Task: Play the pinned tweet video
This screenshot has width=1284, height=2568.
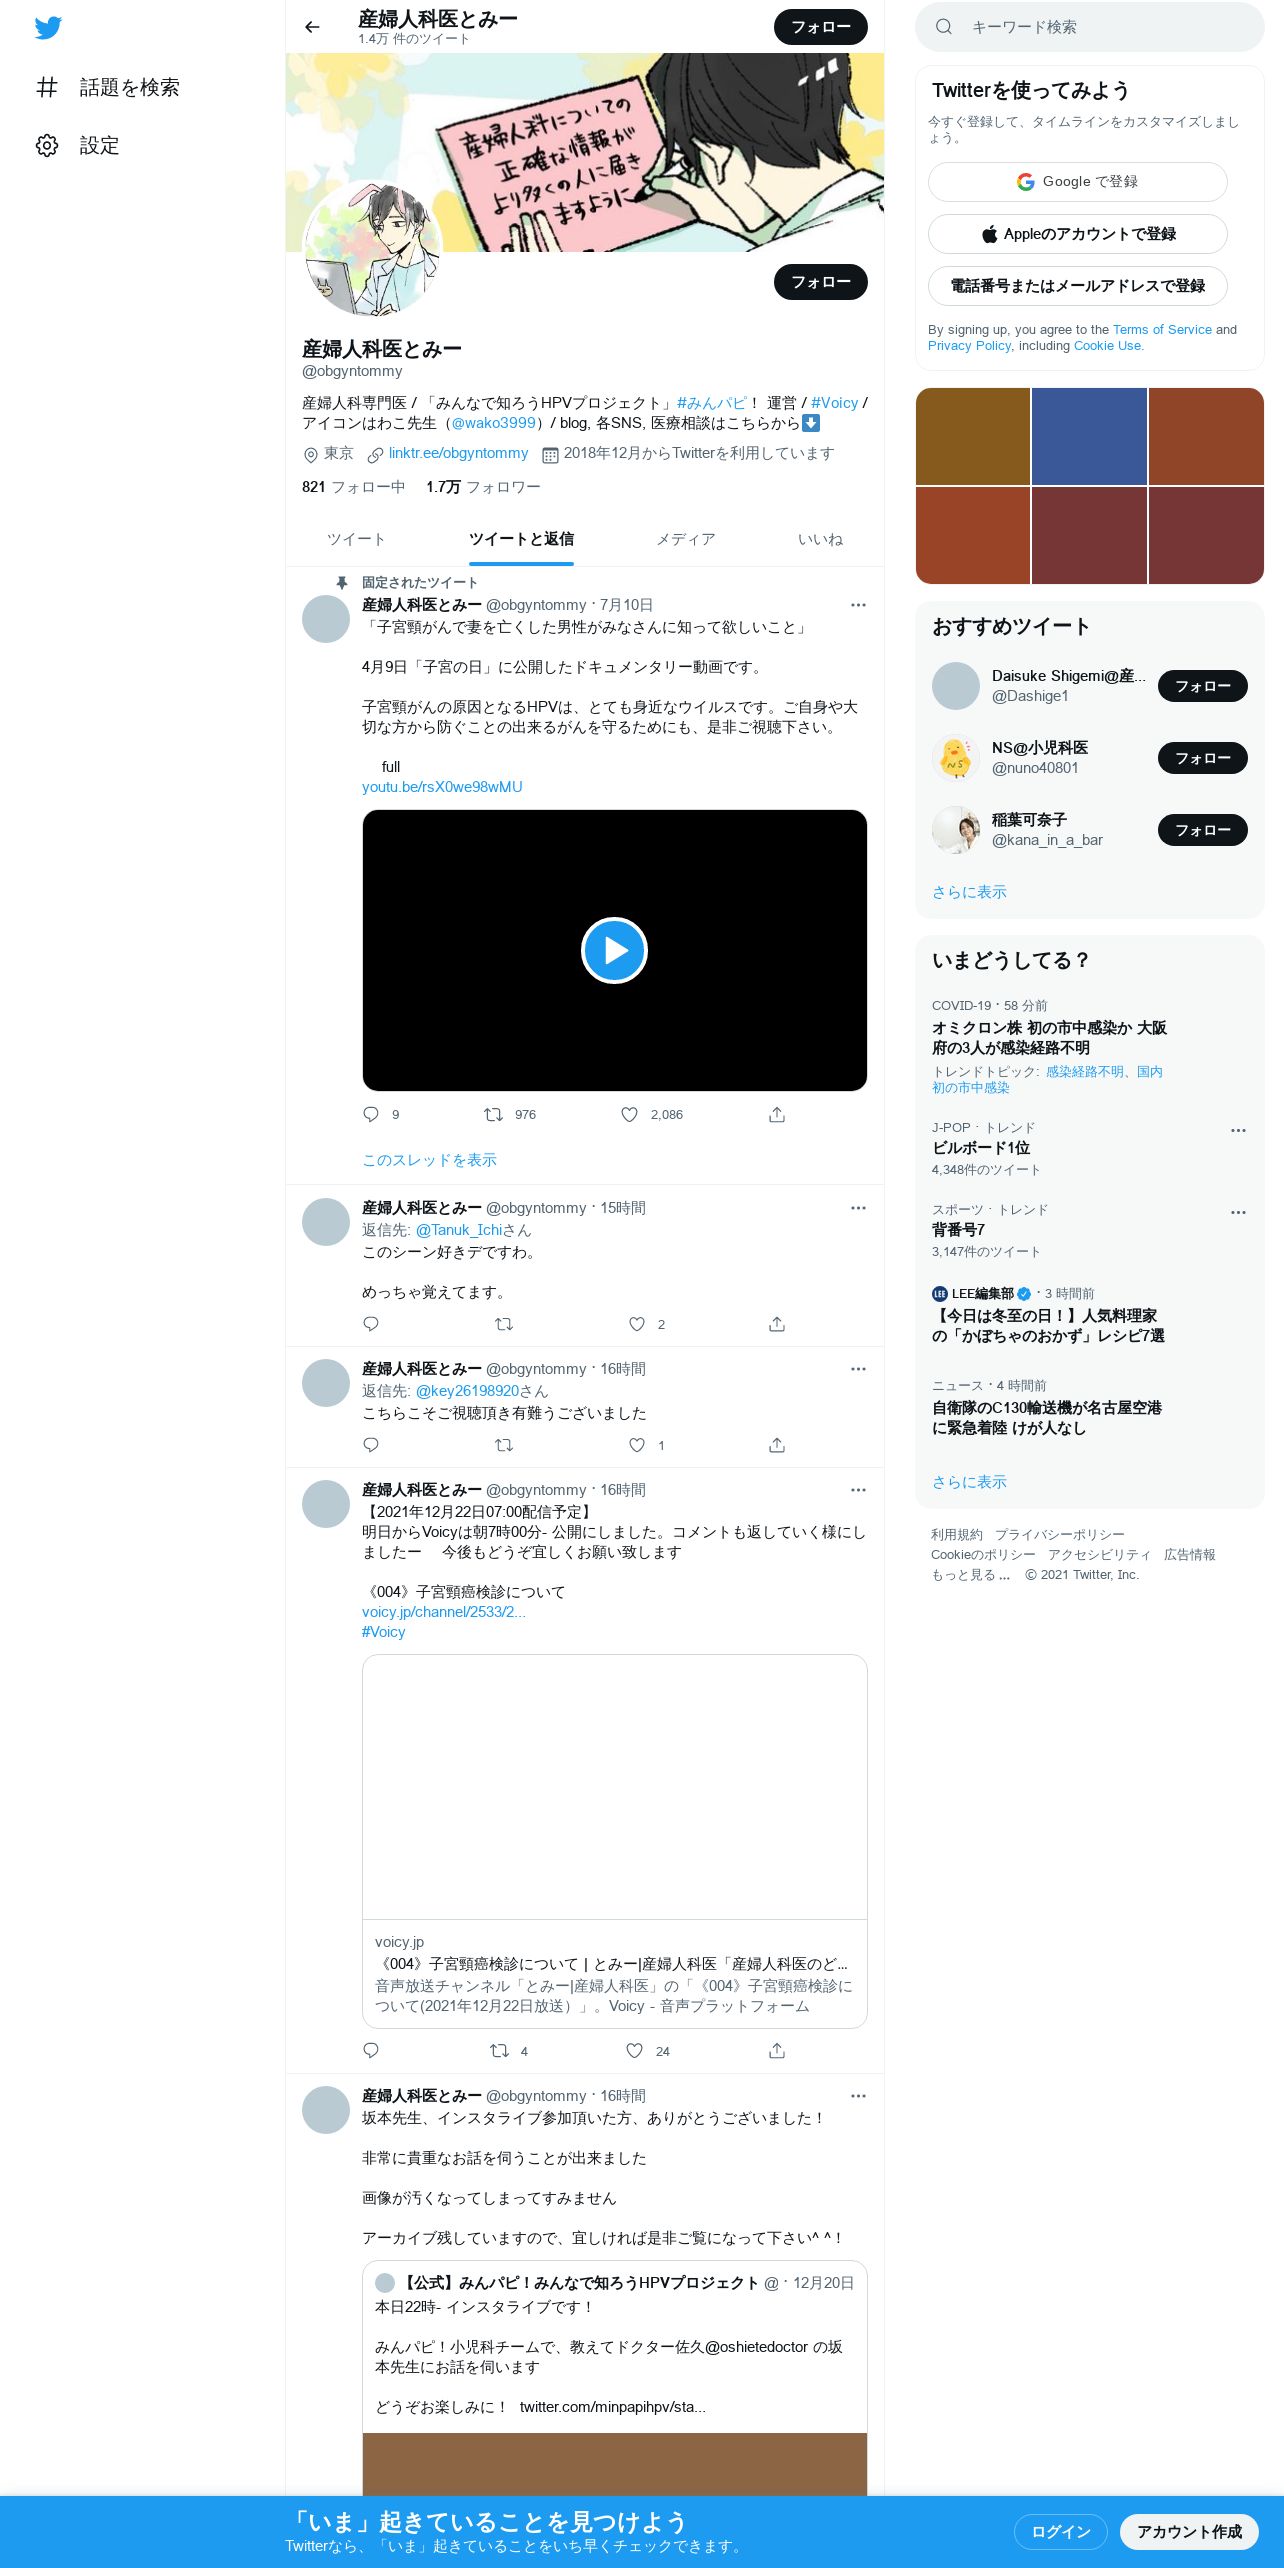Action: (614, 950)
